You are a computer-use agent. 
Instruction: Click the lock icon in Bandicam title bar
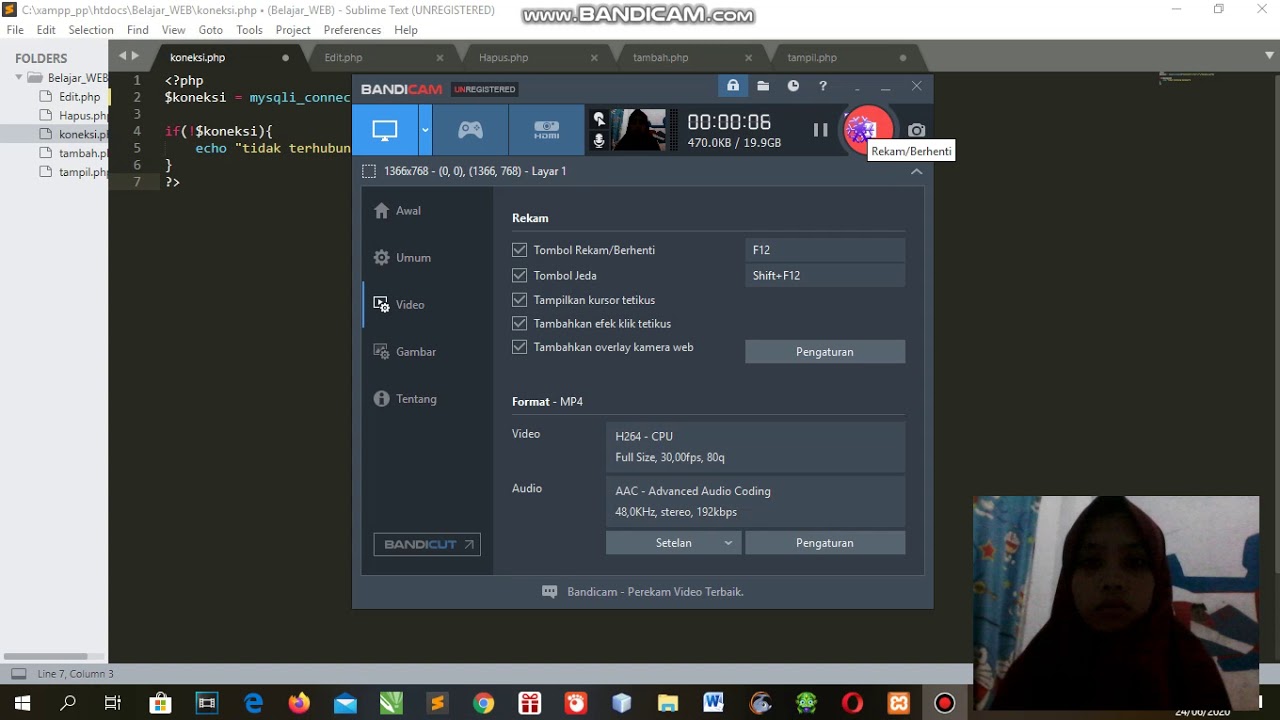733,86
